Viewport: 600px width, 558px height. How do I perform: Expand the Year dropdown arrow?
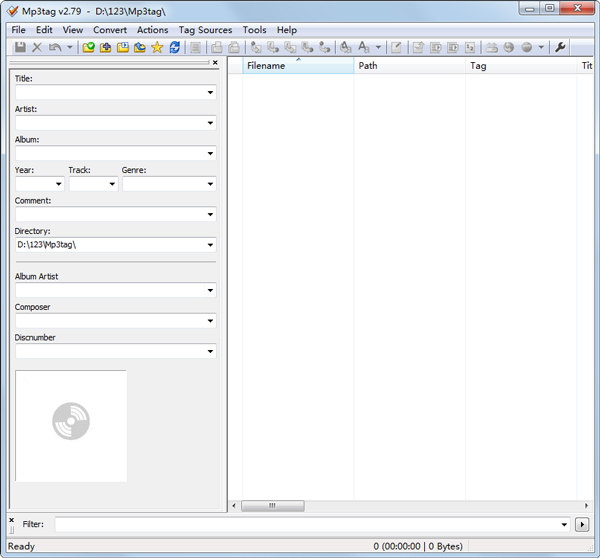59,184
